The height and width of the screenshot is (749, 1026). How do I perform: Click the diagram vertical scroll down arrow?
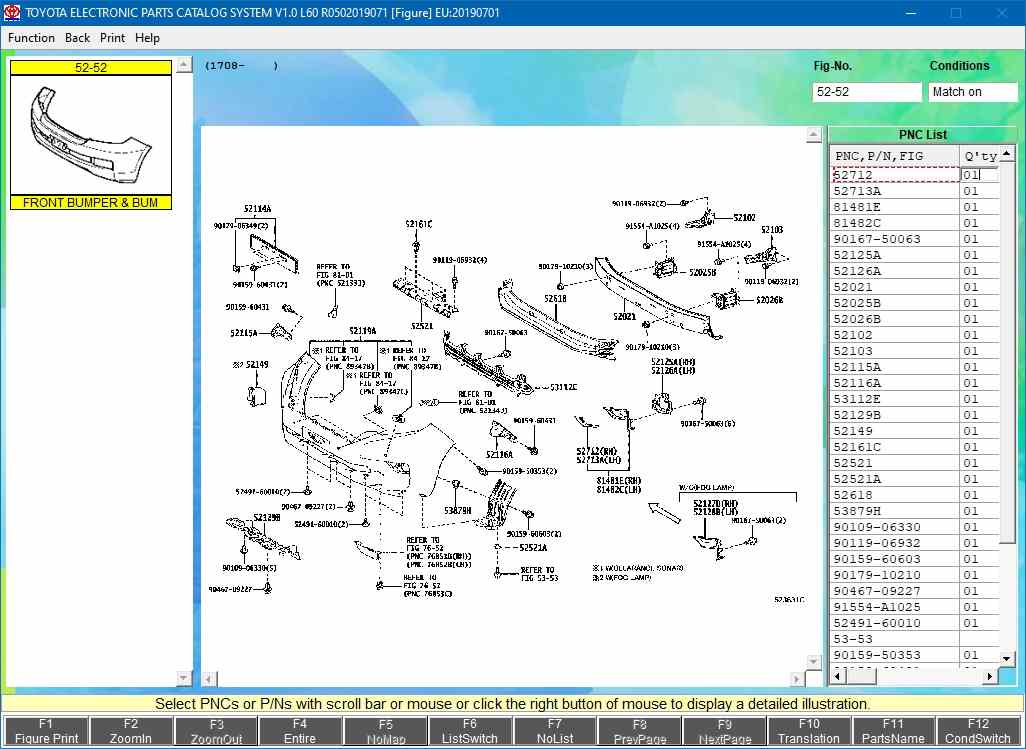pyautogui.click(x=813, y=662)
